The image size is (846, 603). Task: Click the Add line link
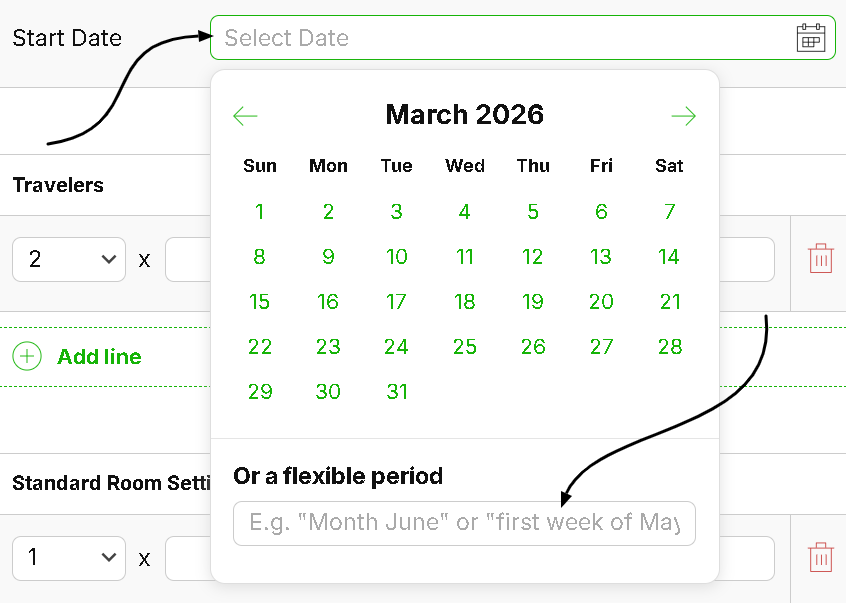coord(99,357)
